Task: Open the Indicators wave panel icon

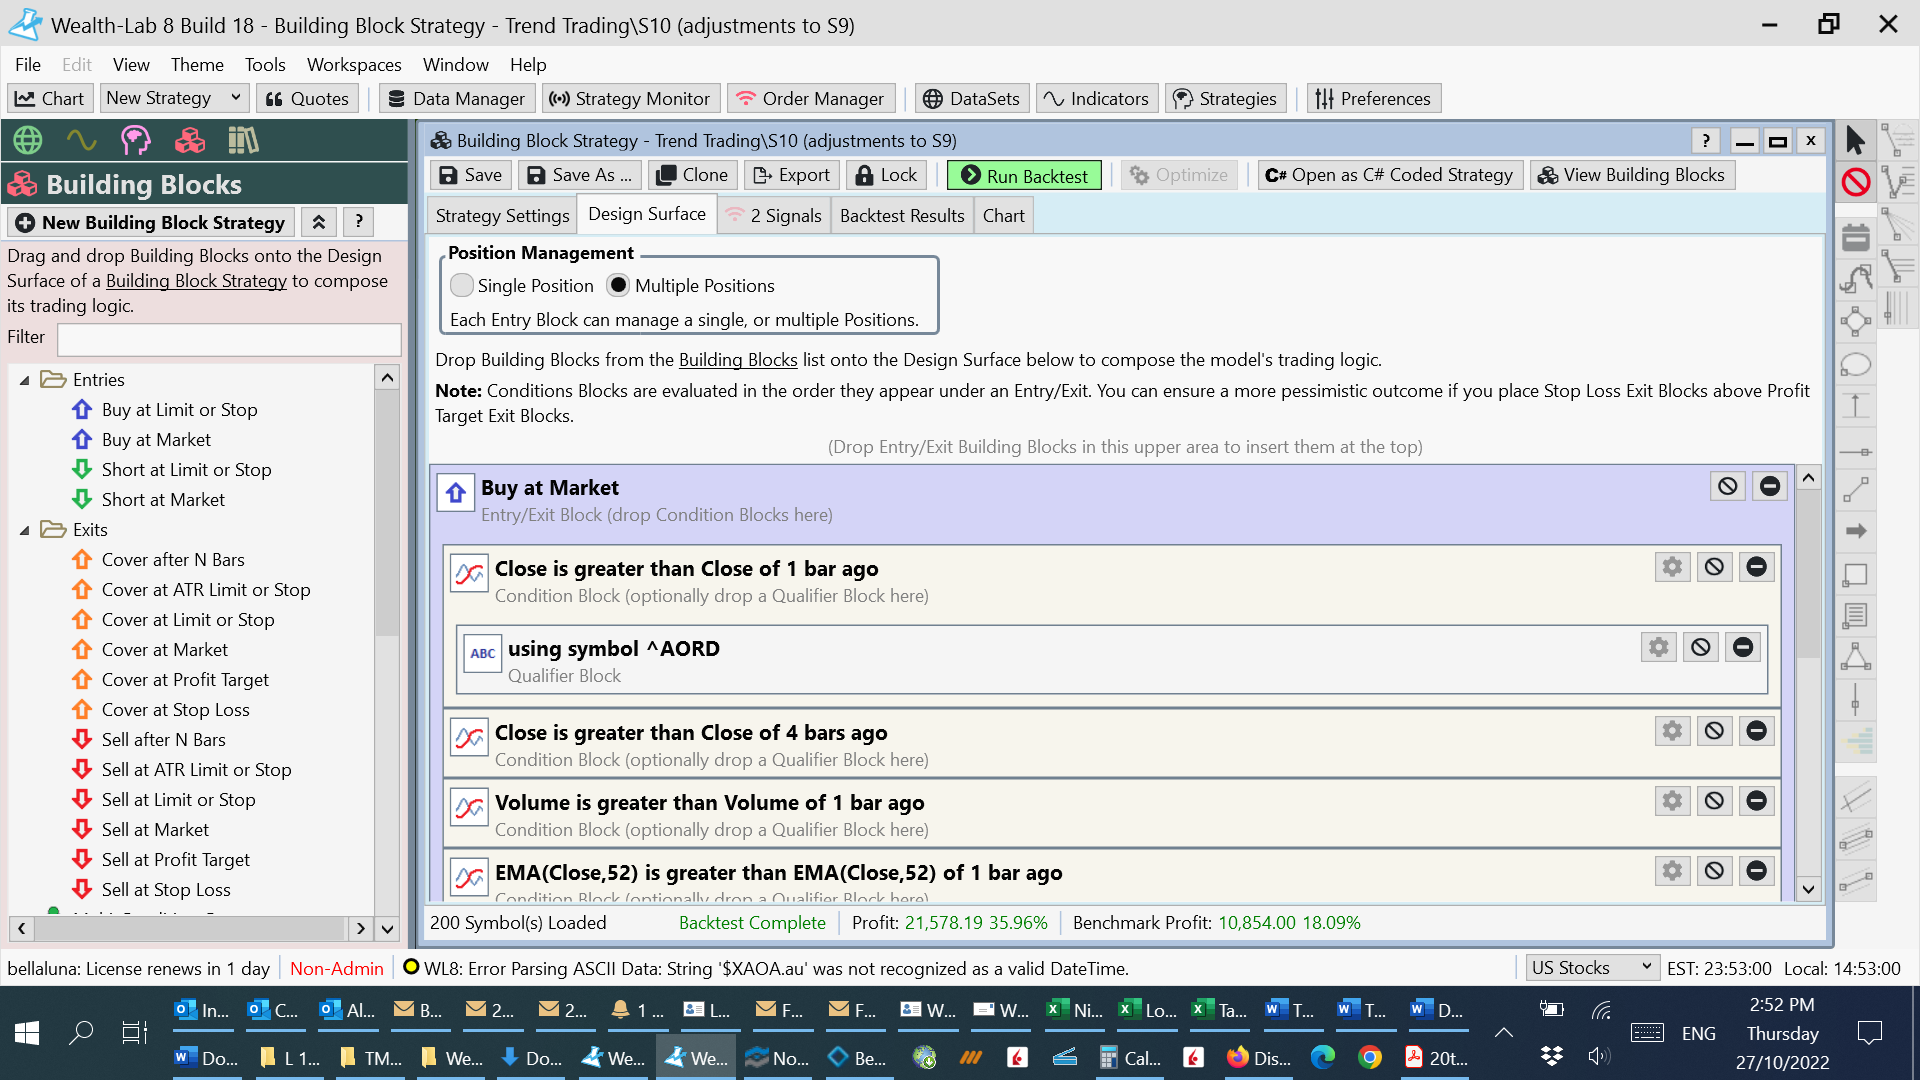Action: pos(82,140)
